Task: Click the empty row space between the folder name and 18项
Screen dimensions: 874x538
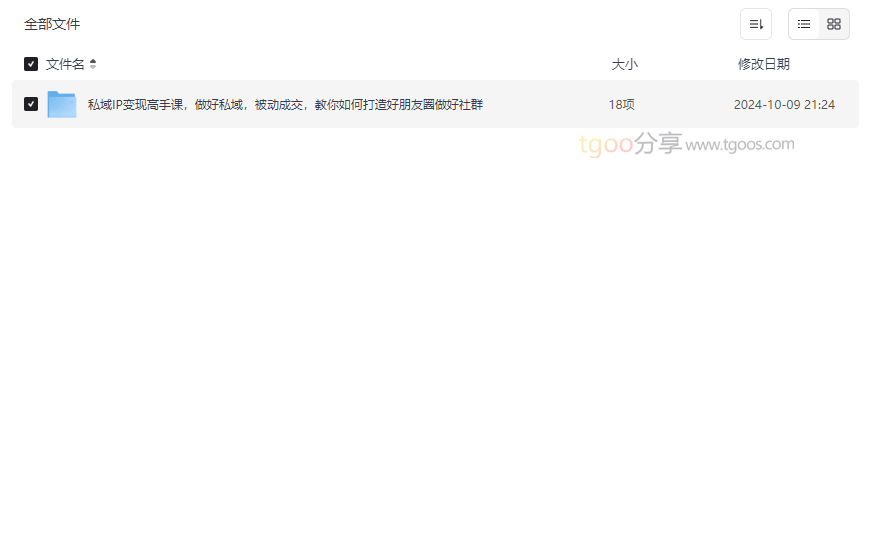Action: [x=545, y=104]
